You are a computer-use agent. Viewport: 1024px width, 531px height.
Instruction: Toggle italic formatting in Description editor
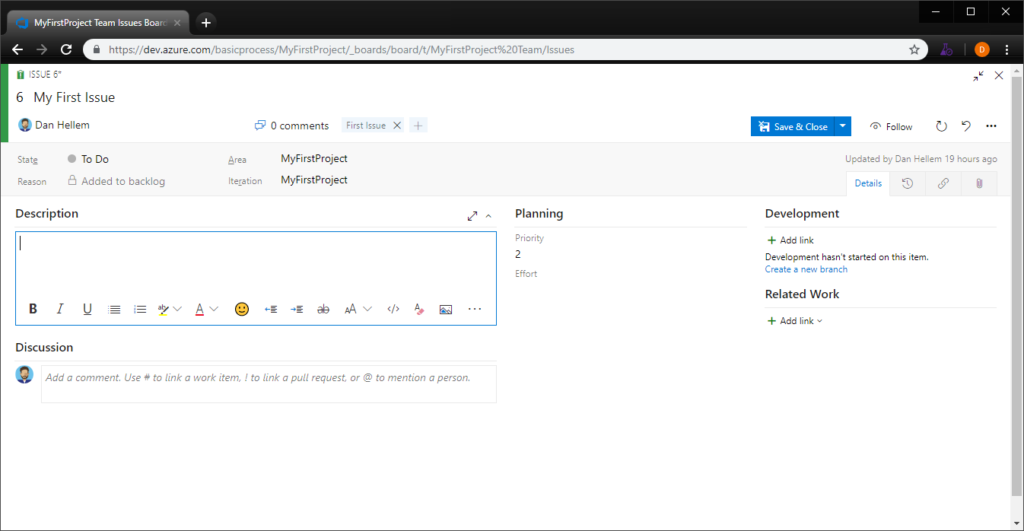tap(60, 309)
